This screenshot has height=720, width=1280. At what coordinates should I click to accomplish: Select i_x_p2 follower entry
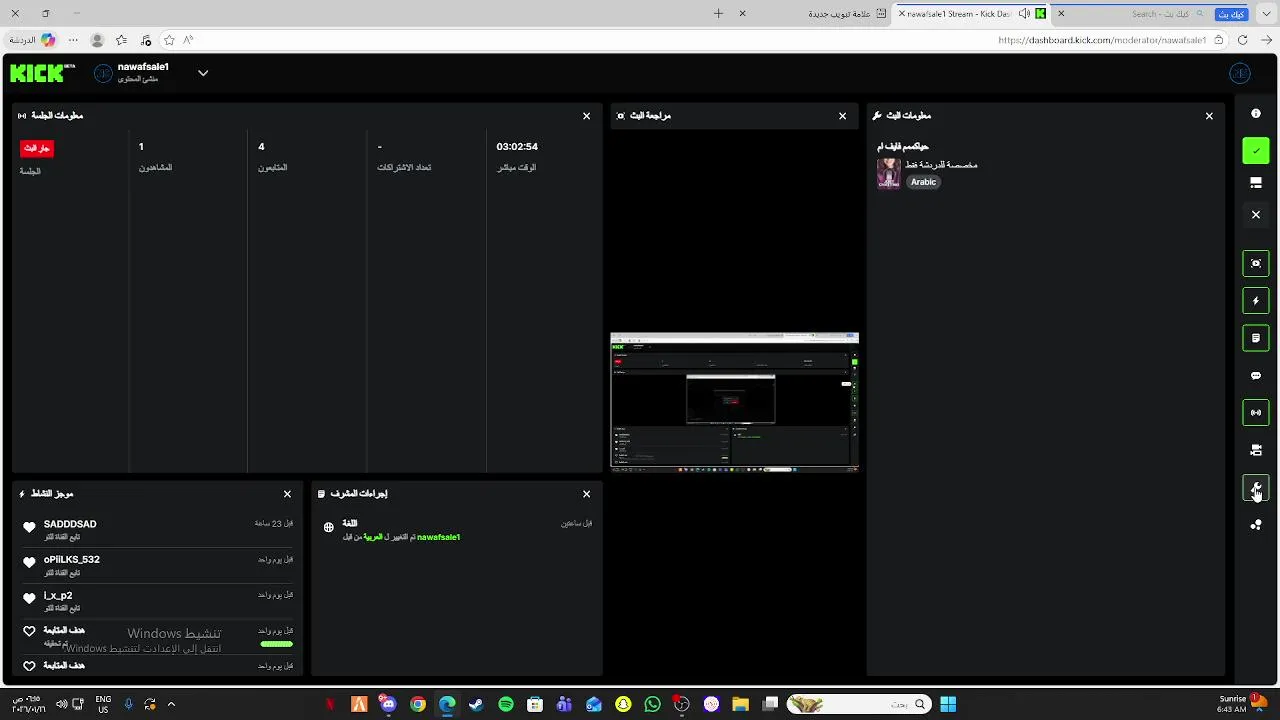(x=157, y=601)
